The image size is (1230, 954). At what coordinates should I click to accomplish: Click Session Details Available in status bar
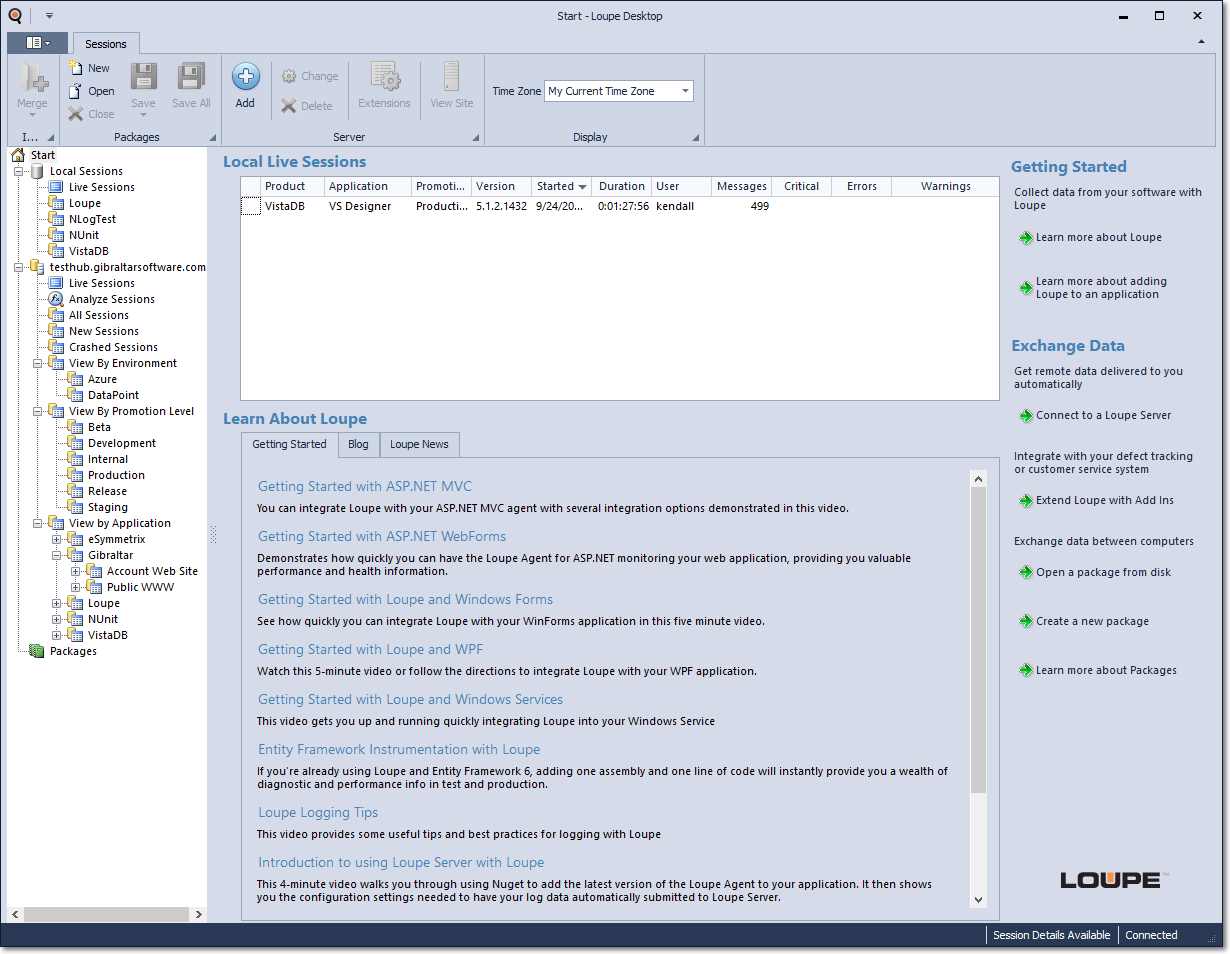pos(1051,935)
